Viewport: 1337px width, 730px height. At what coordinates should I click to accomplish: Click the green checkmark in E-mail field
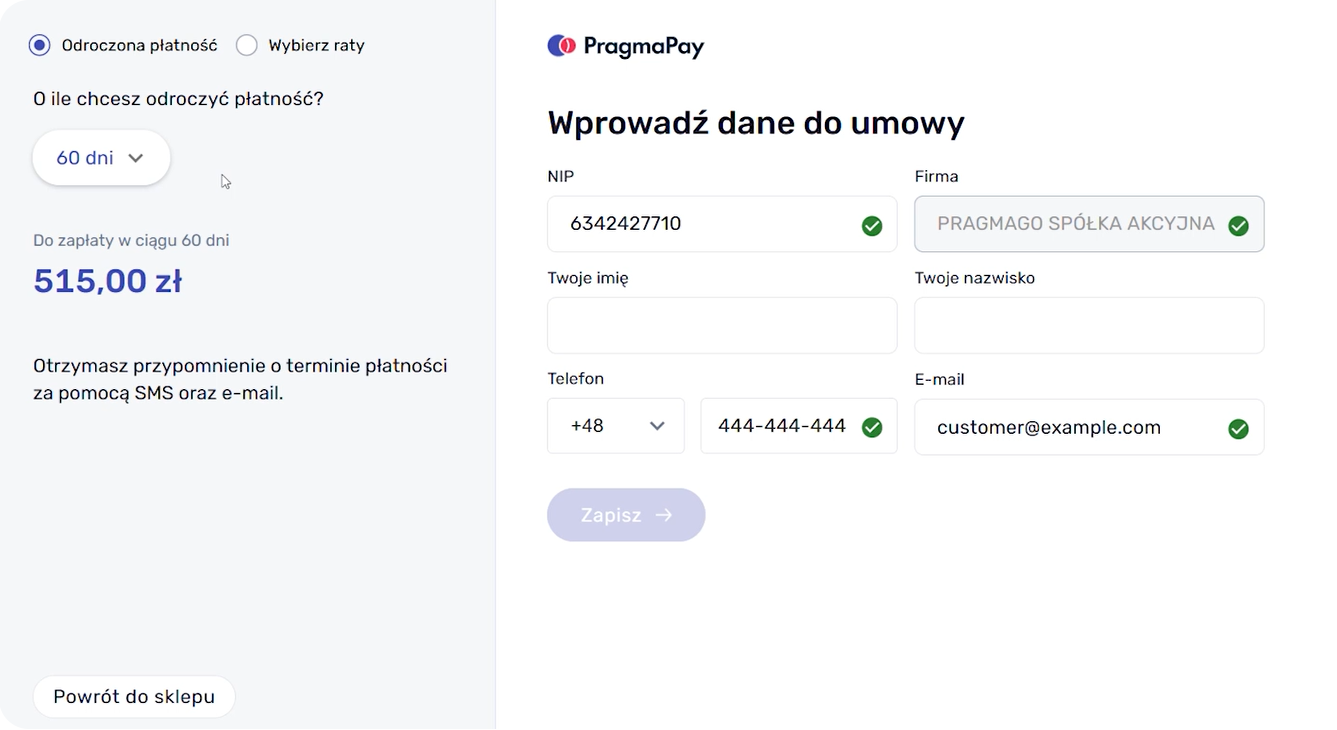click(1238, 429)
